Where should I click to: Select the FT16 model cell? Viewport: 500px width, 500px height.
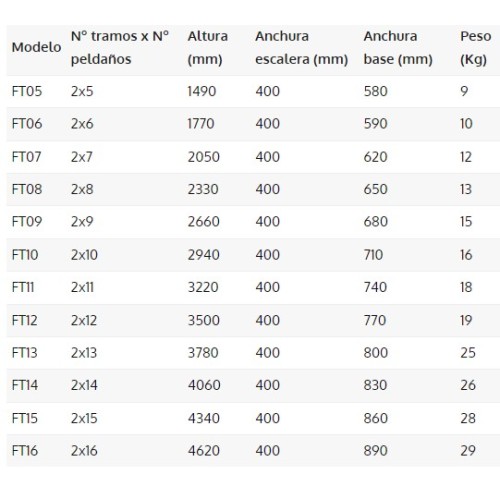click(25, 451)
